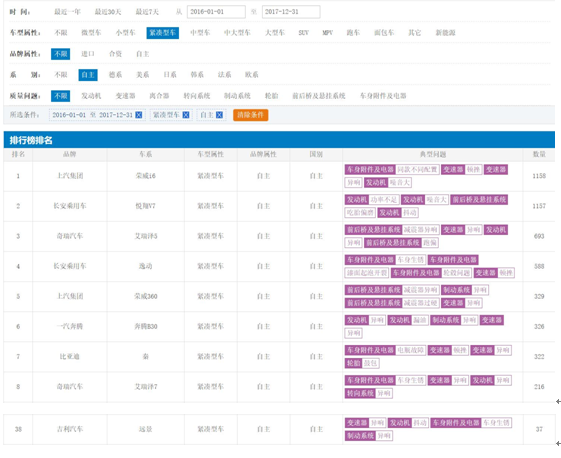This screenshot has width=561, height=458.
Task: Click the 典型问题 column header
Action: tap(433, 155)
